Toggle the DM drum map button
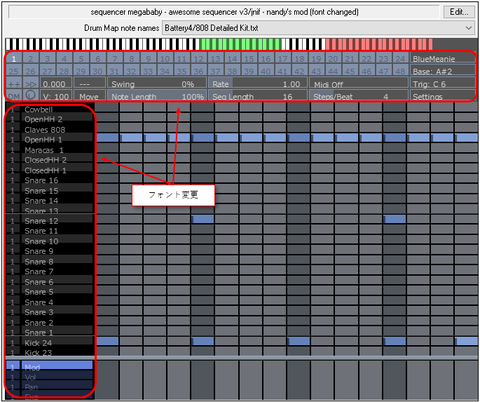The image size is (480, 402). coord(14,96)
